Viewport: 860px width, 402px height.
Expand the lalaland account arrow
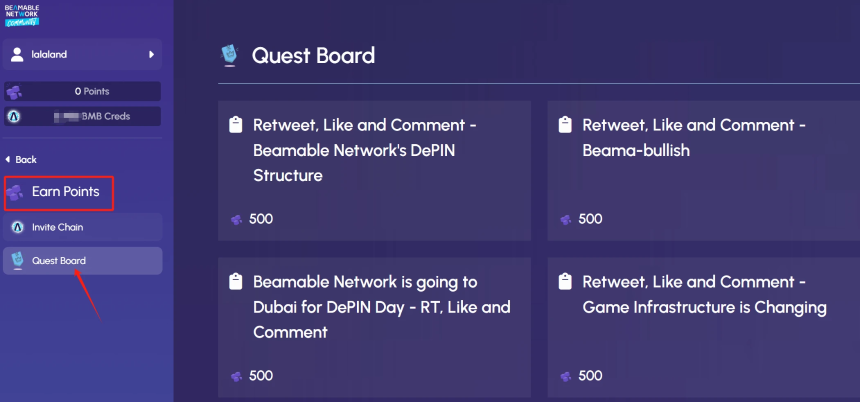point(151,55)
